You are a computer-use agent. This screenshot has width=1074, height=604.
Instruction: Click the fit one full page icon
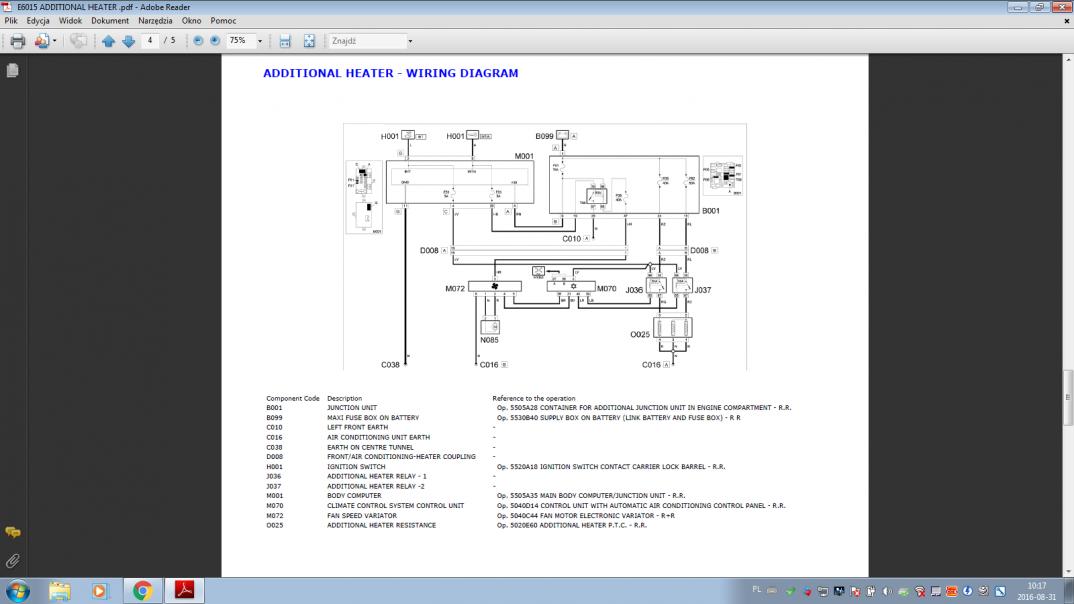309,41
